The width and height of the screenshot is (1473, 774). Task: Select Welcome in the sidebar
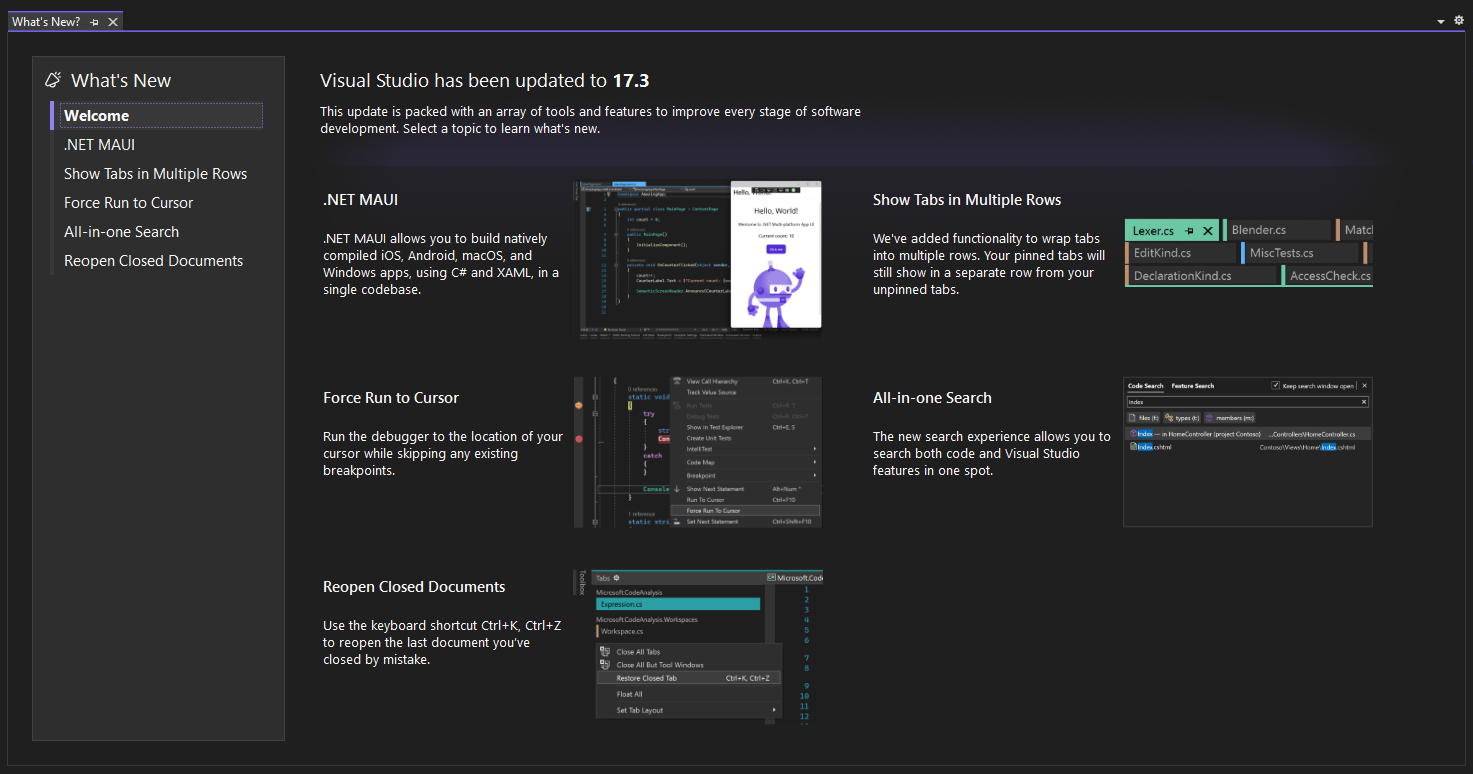[97, 116]
